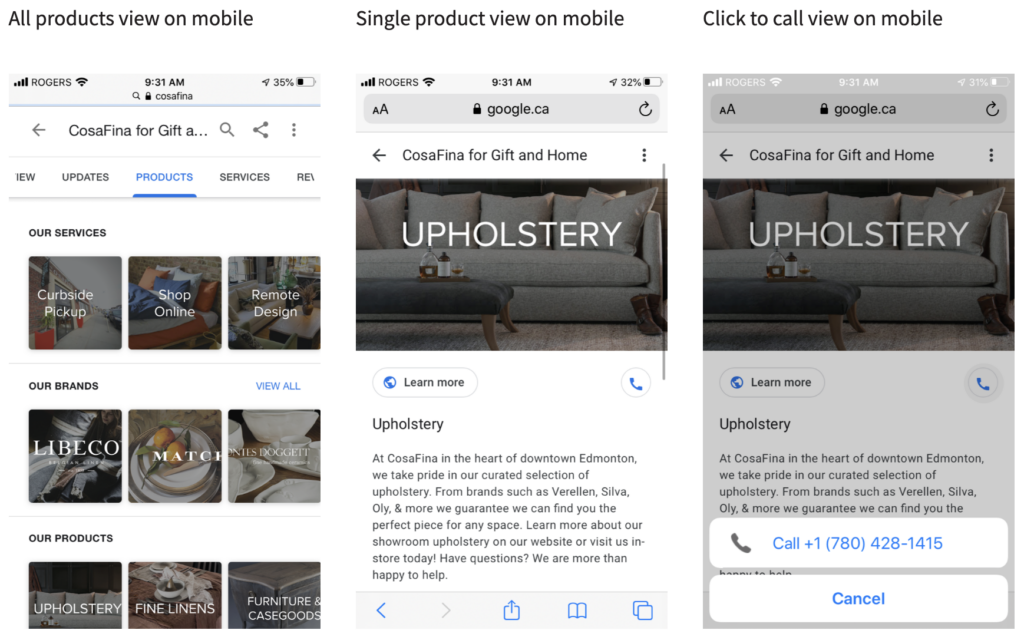Screen dimensions: 1024x640
Task: Tap the share icon beside the search icon
Action: tap(260, 130)
